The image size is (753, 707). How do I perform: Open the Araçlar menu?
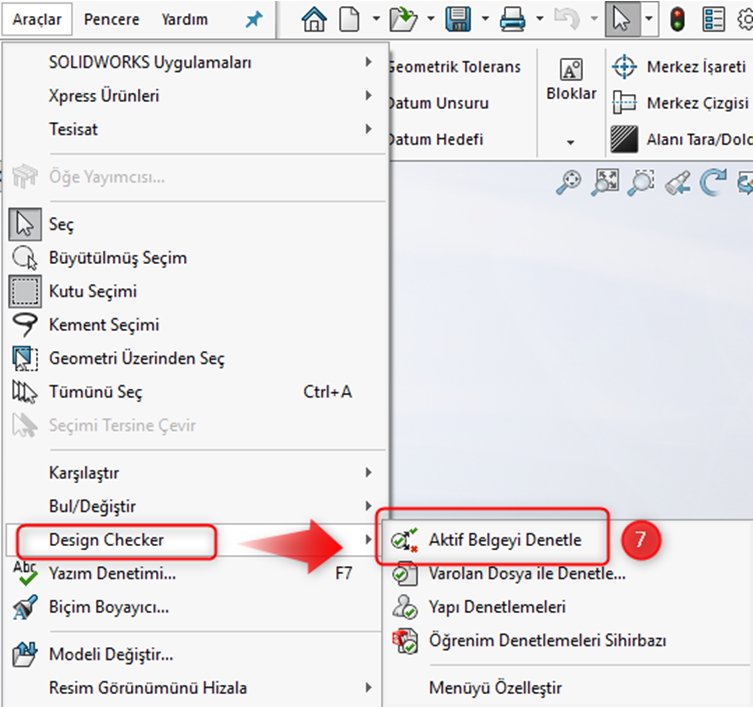click(37, 19)
